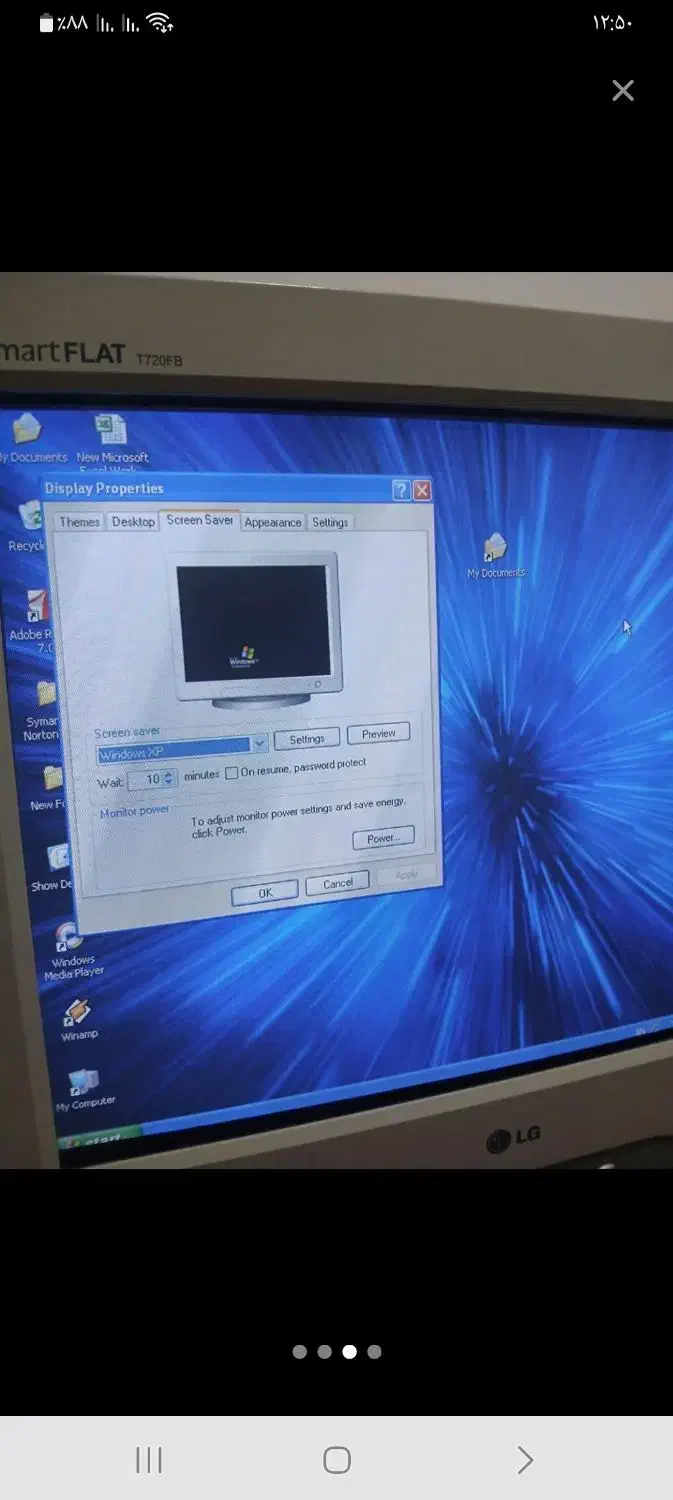The image size is (673, 1500).
Task: Open the Settings tab in Display Properties
Action: [x=330, y=522]
